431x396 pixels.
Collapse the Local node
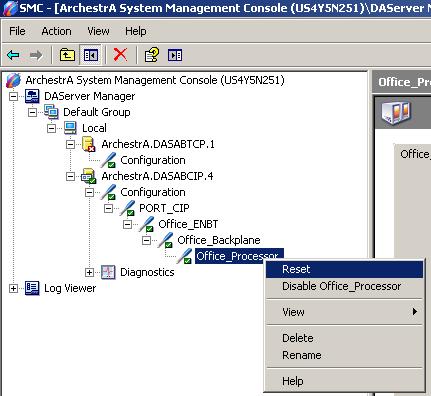pos(51,128)
